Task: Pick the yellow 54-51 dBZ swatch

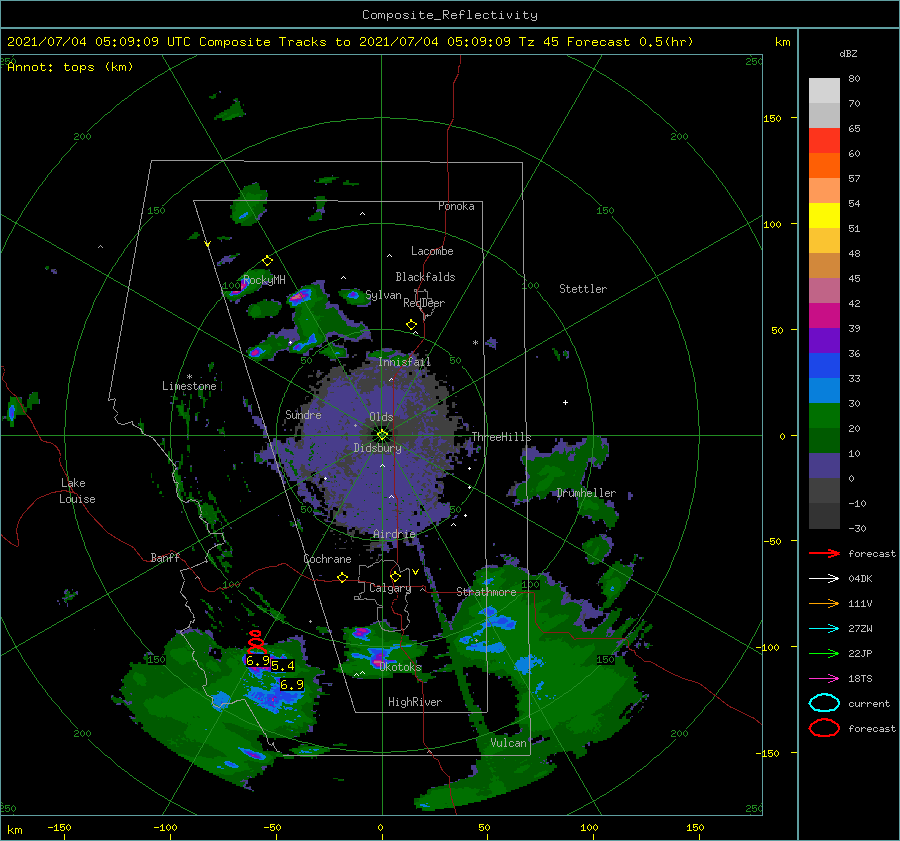Action: pos(824,216)
